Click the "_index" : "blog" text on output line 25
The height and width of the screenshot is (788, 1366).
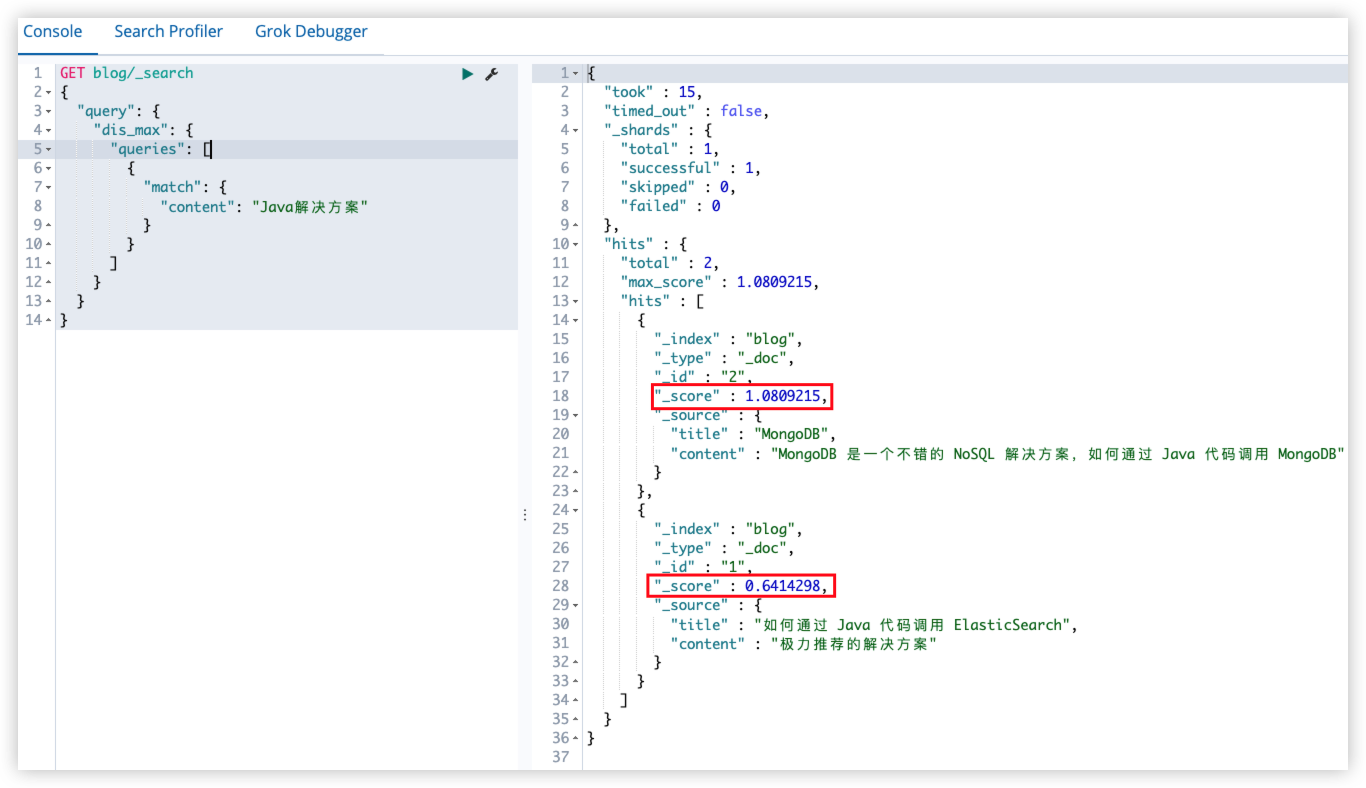pyautogui.click(x=728, y=529)
